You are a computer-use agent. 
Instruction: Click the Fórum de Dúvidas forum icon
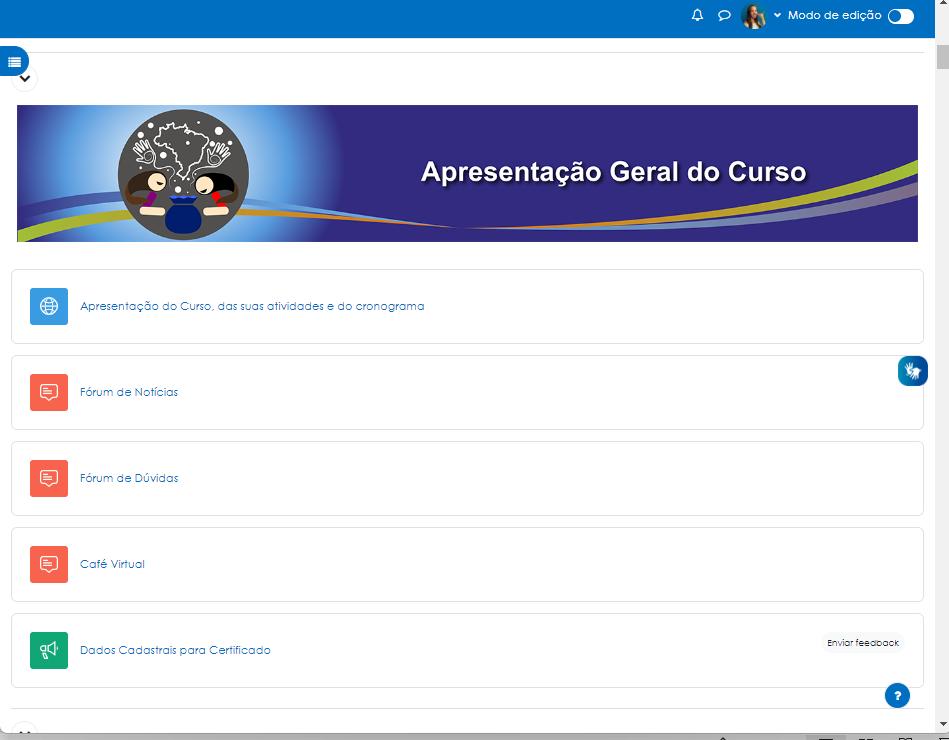pyautogui.click(x=49, y=478)
